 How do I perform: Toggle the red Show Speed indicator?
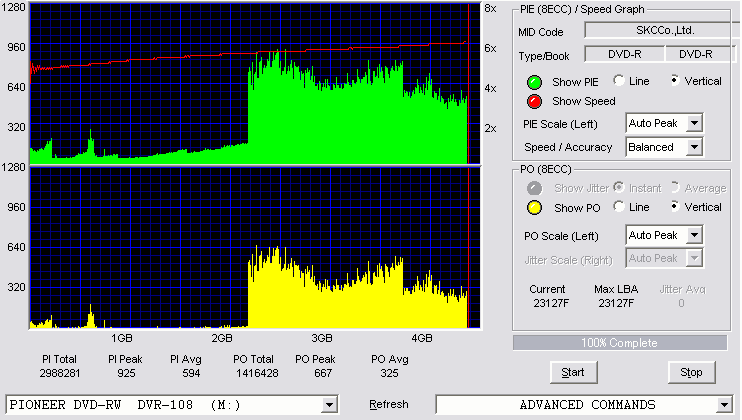click(x=534, y=101)
